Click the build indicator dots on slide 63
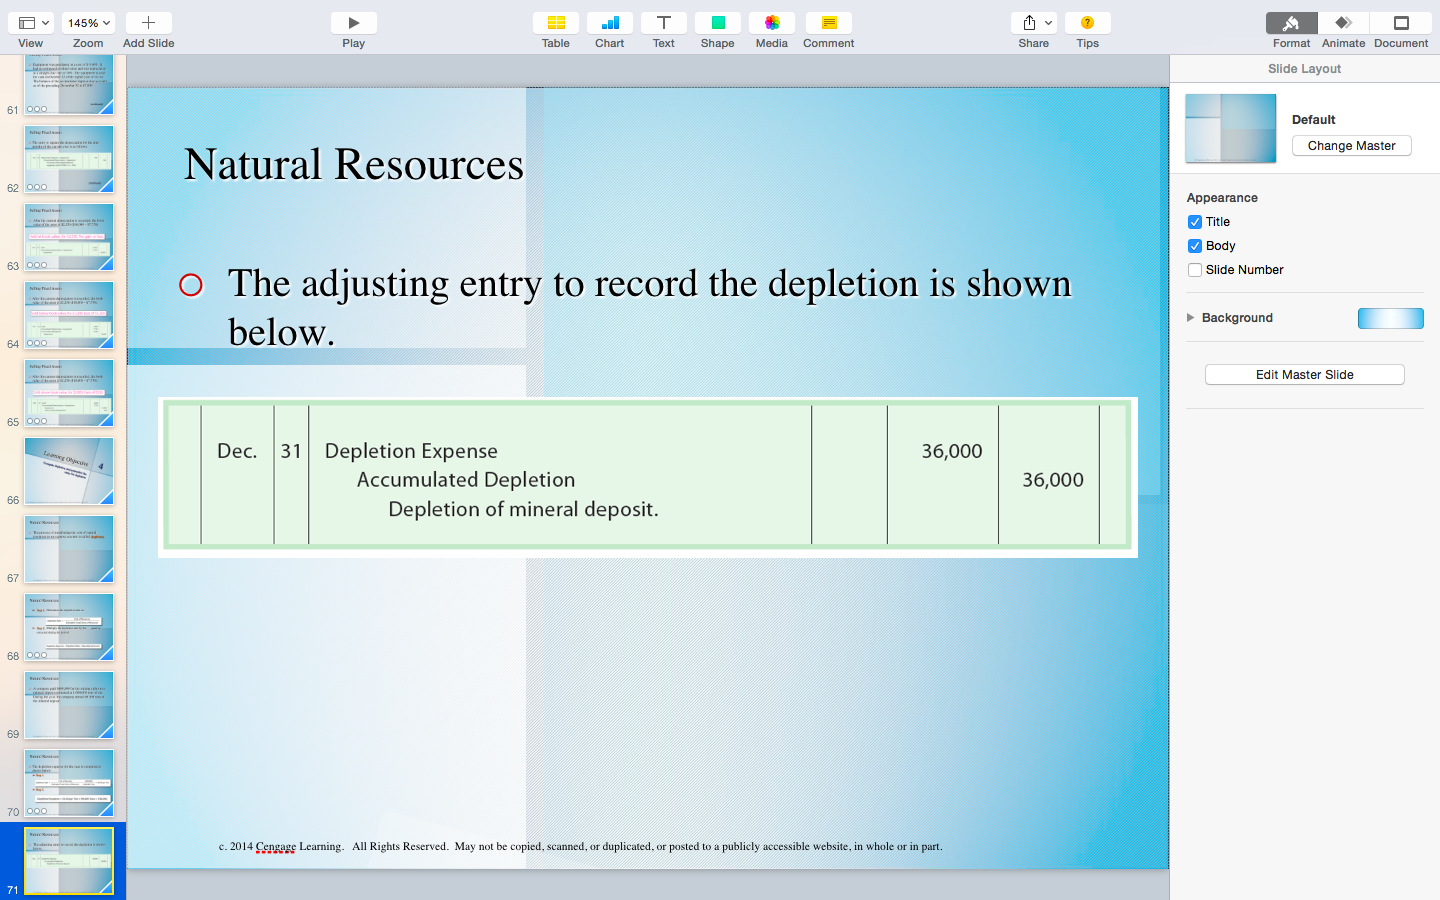The image size is (1440, 900). (37, 265)
